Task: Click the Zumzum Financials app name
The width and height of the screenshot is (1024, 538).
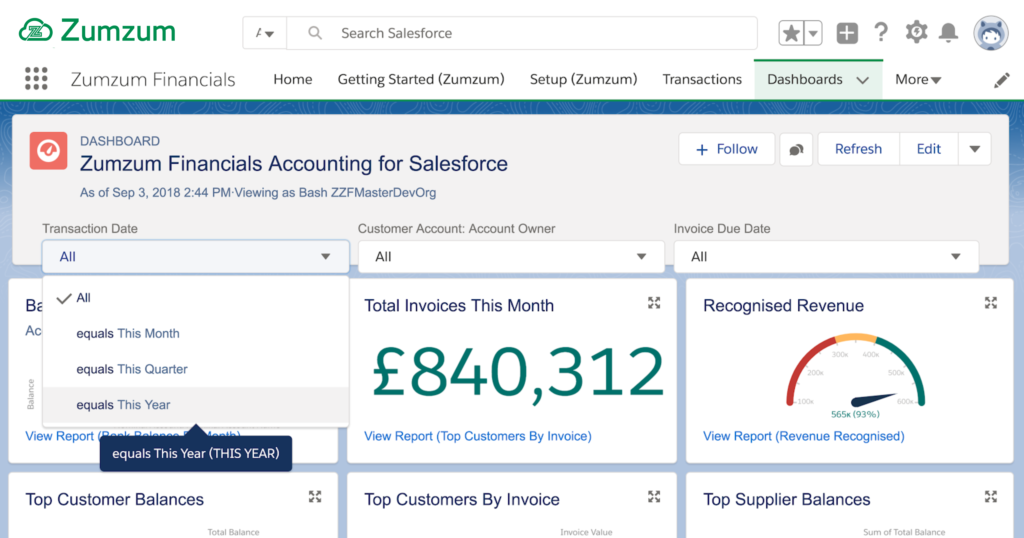Action: pos(153,80)
